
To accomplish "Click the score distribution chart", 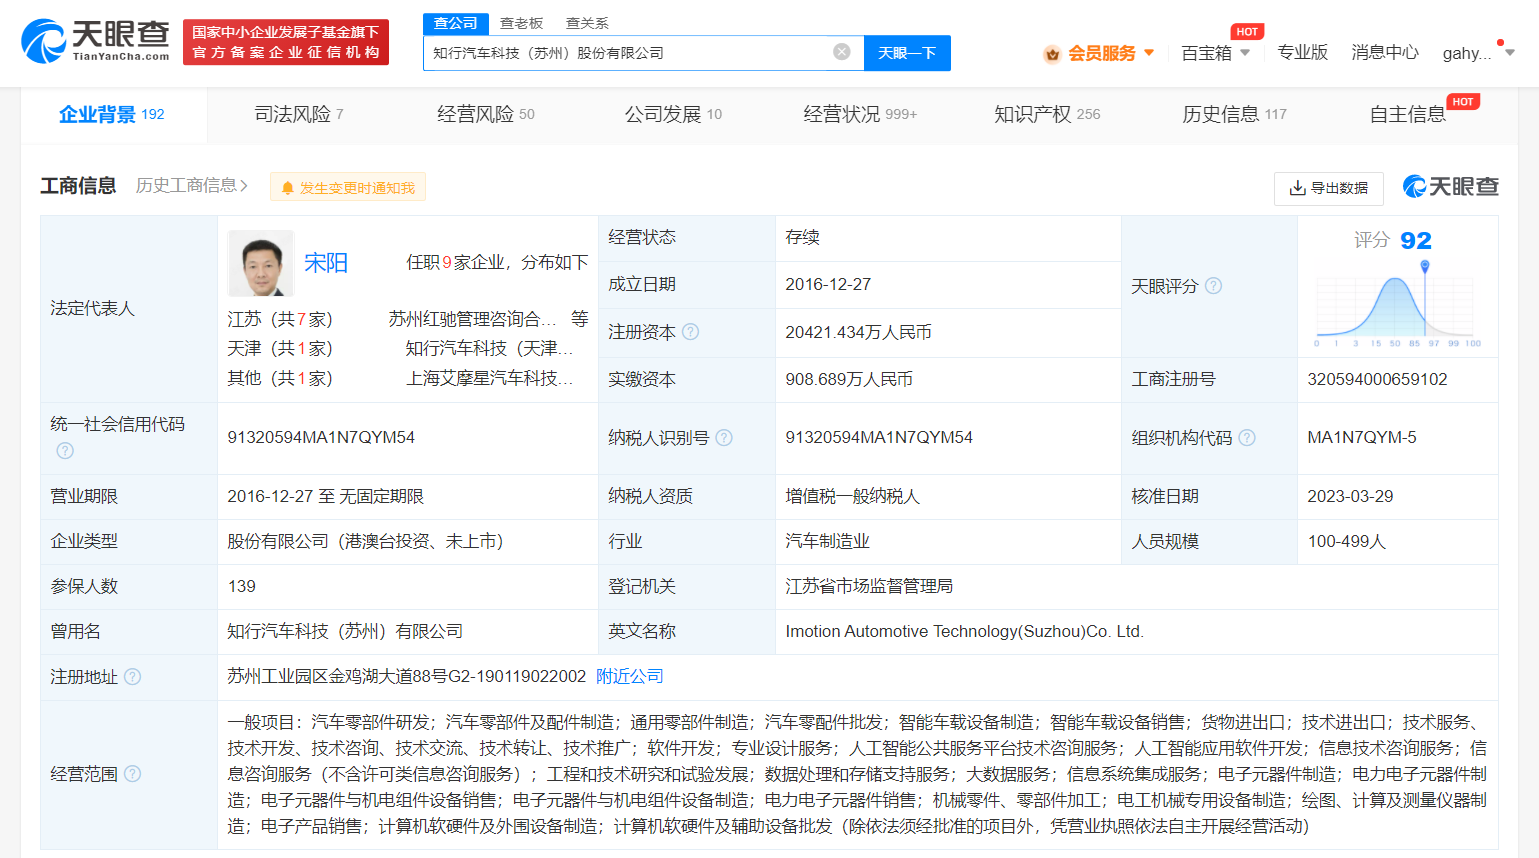I will click(1397, 304).
